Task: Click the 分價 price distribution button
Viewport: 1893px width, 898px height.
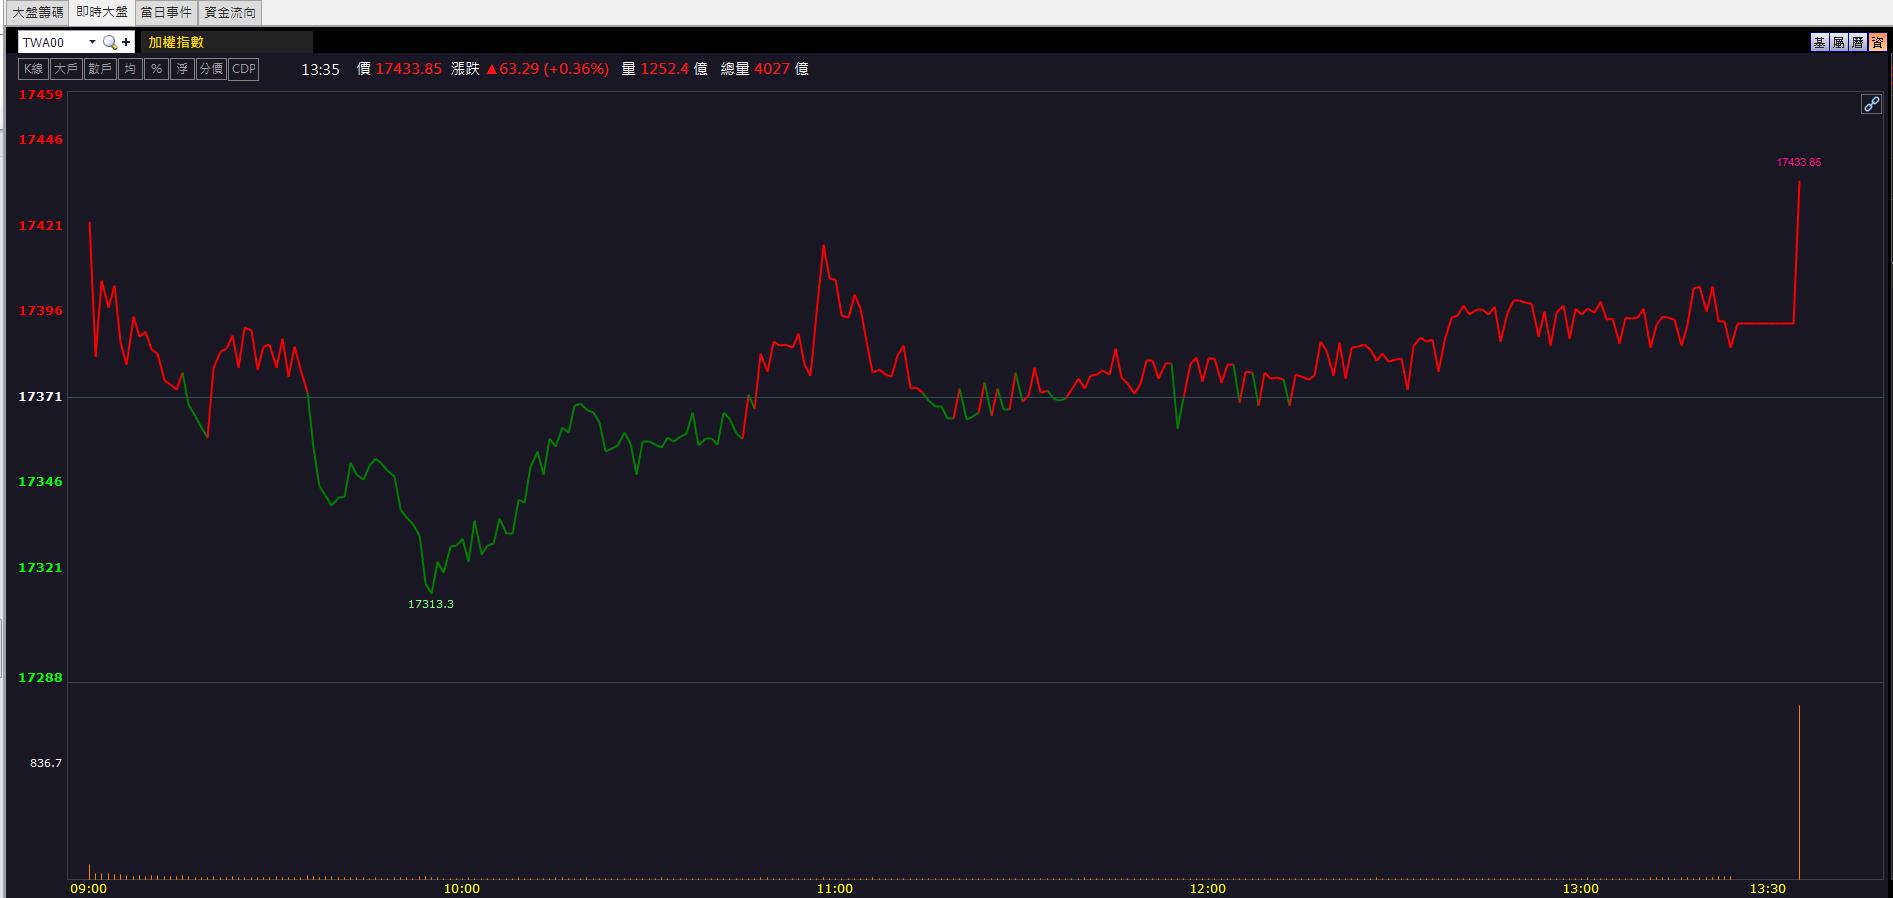Action: (x=211, y=69)
